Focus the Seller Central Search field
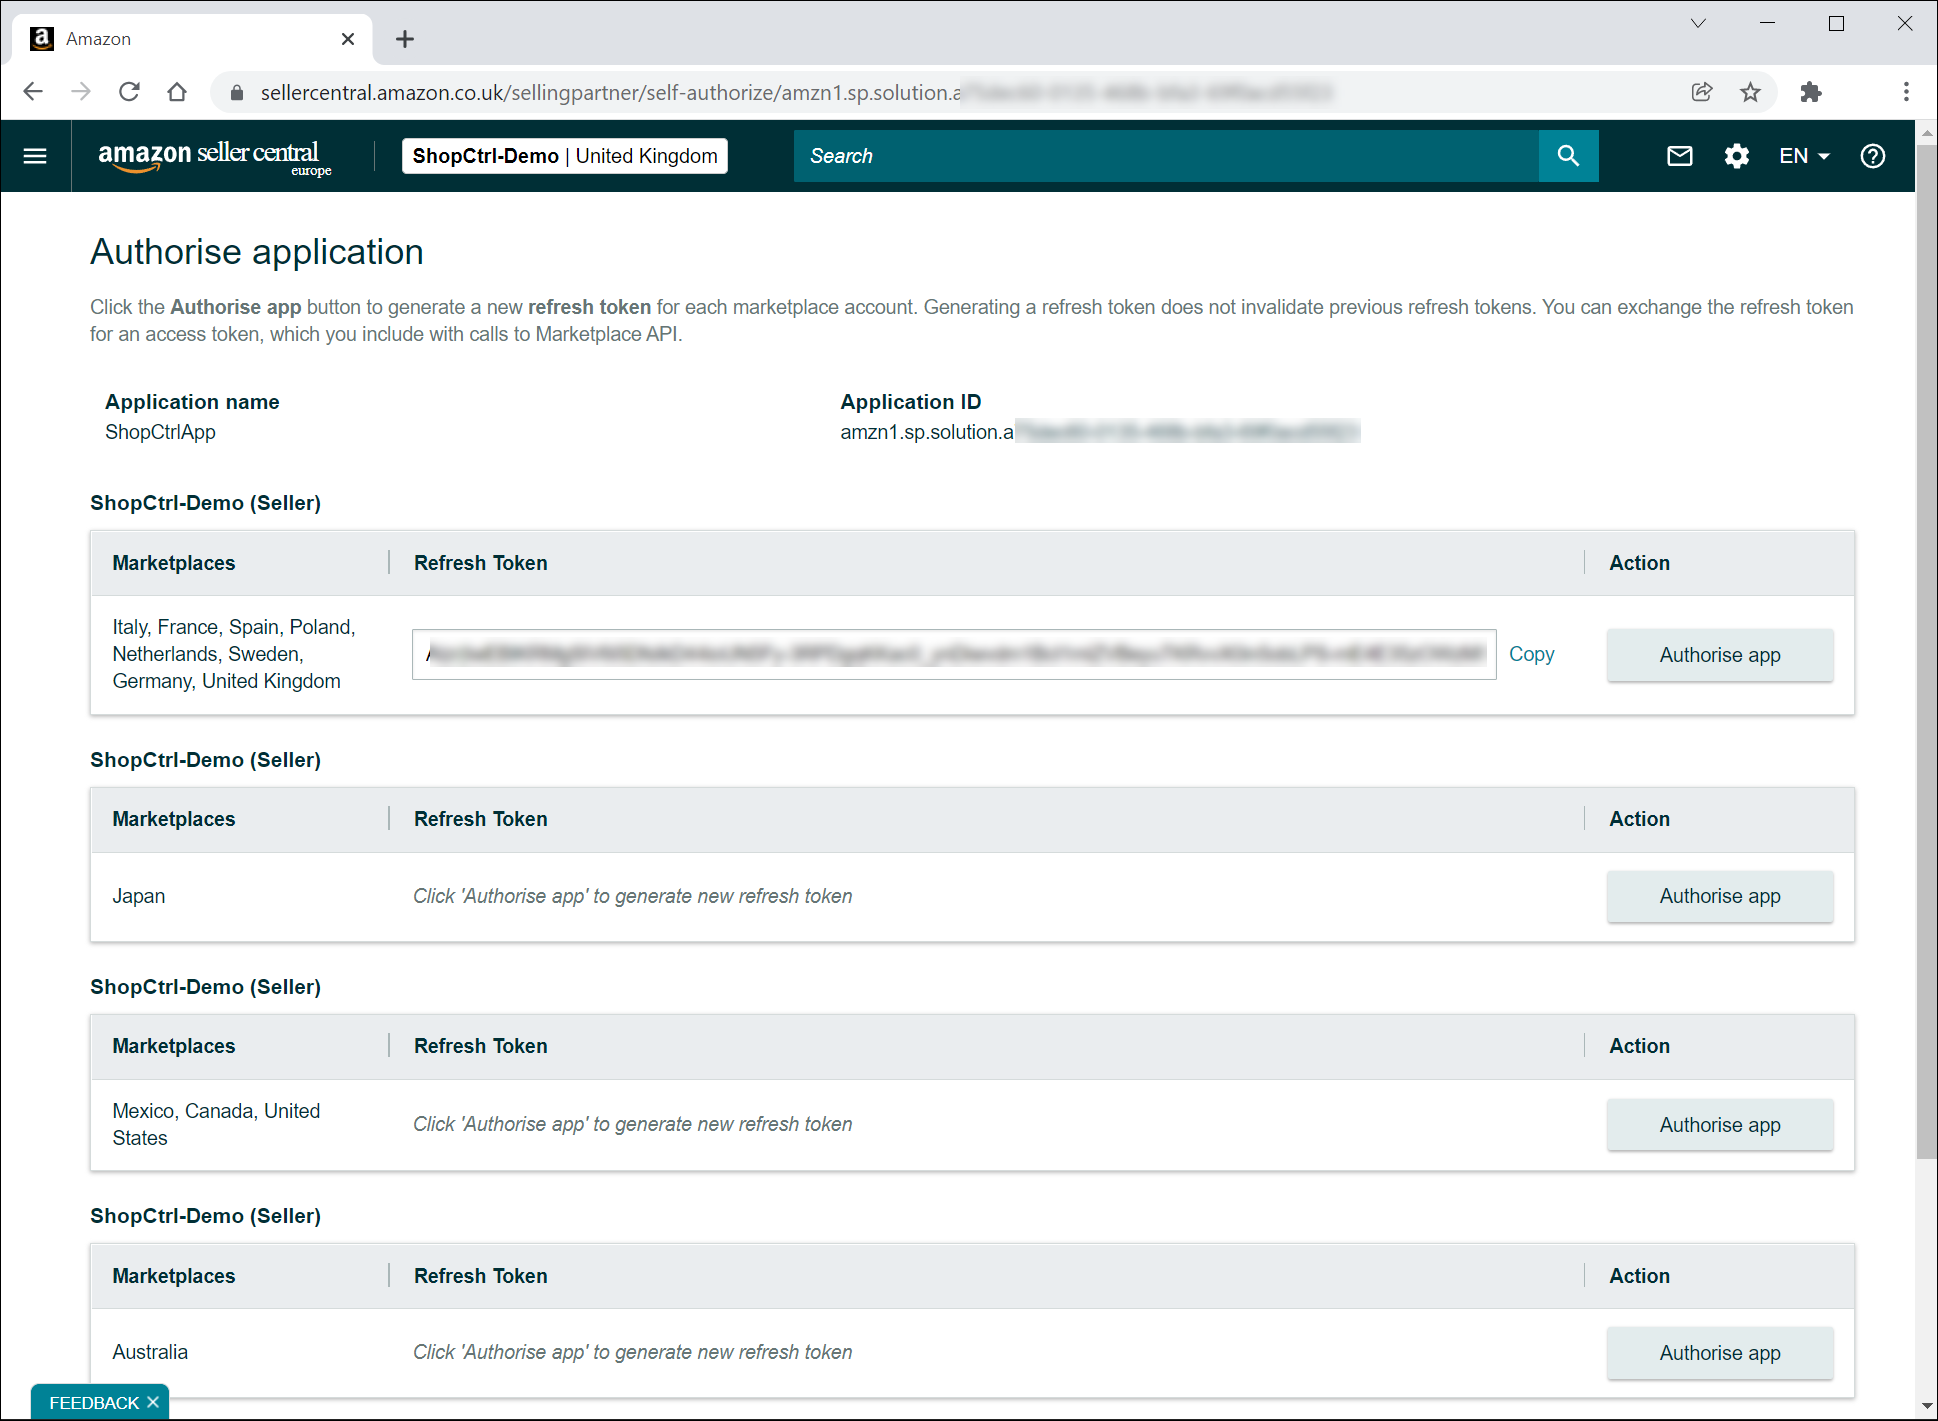The width and height of the screenshot is (1938, 1421). (1166, 156)
